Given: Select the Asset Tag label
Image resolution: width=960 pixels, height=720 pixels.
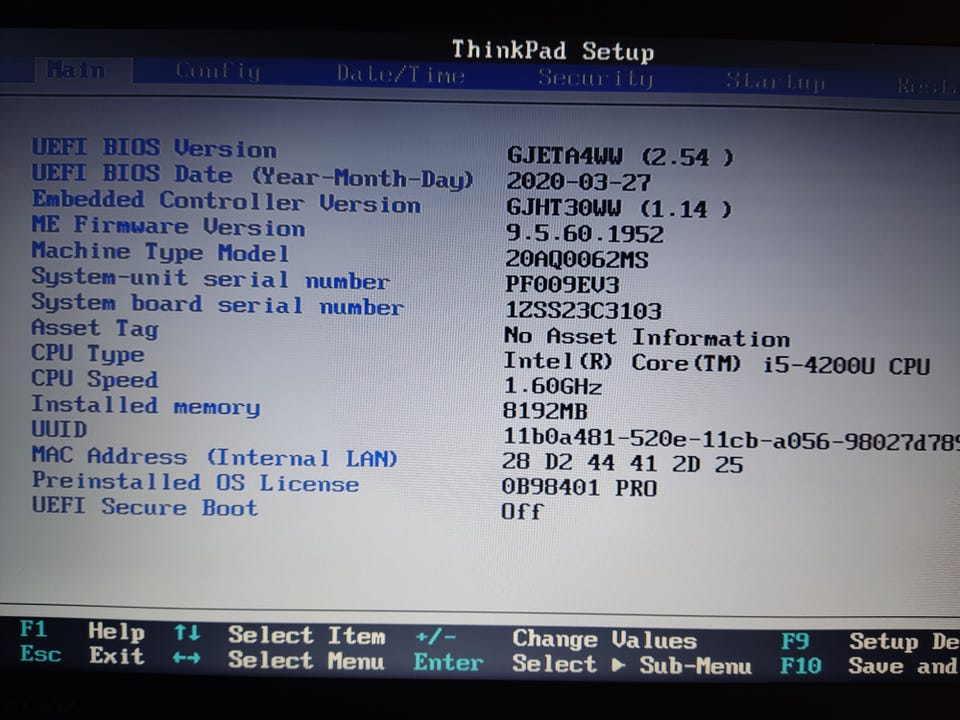Looking at the screenshot, I should pyautogui.click(x=95, y=329).
